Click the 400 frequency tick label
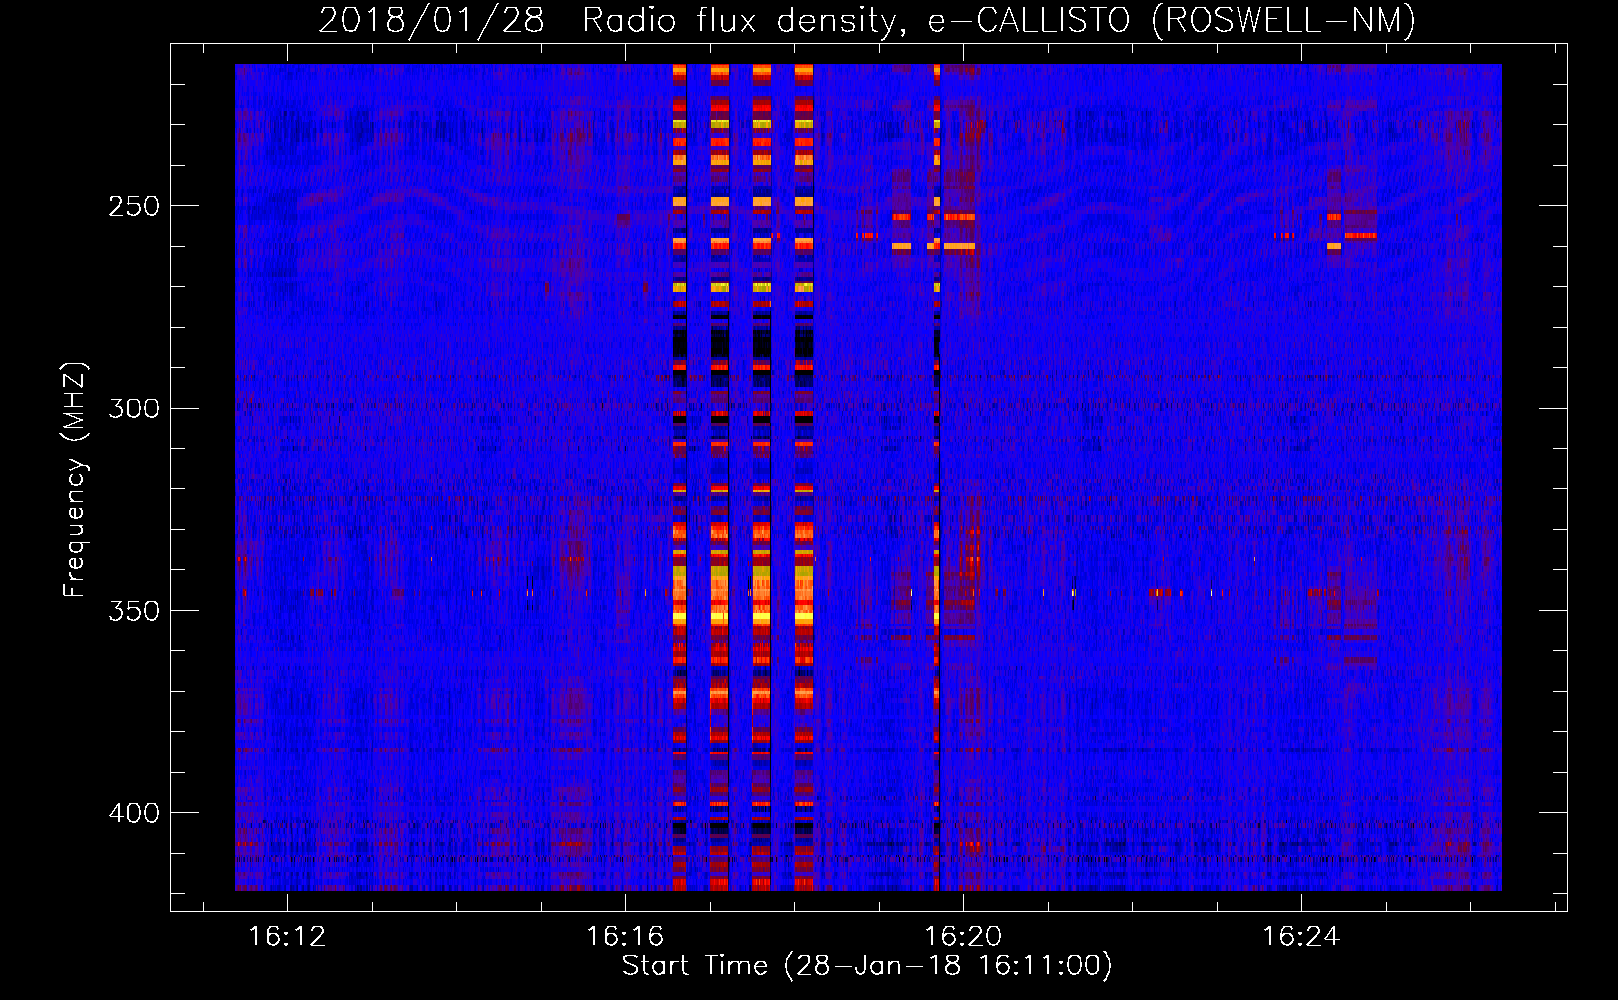Image resolution: width=1618 pixels, height=1000 pixels. 134,812
